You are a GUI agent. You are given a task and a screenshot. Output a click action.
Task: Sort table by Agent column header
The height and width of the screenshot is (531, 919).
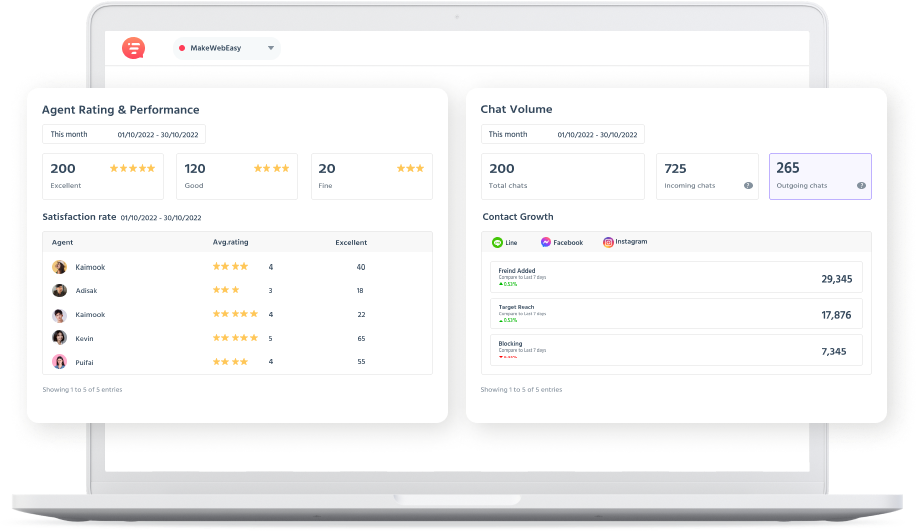point(63,243)
